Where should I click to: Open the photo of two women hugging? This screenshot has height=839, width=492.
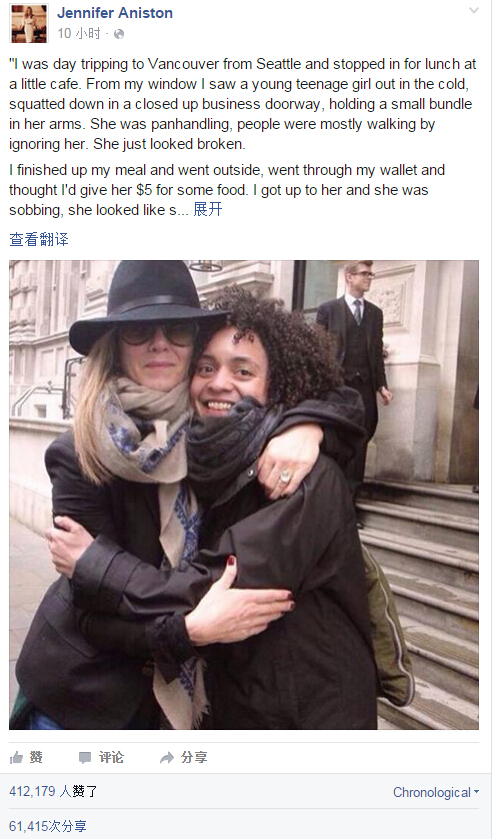point(244,495)
